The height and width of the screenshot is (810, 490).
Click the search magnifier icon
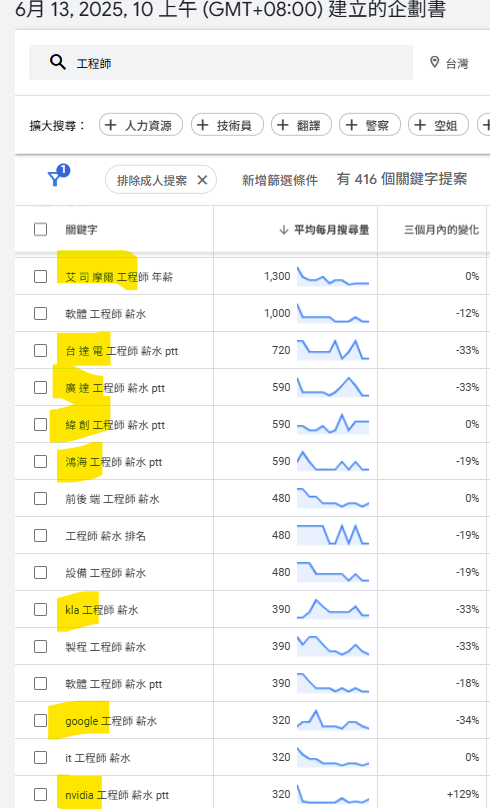click(58, 63)
